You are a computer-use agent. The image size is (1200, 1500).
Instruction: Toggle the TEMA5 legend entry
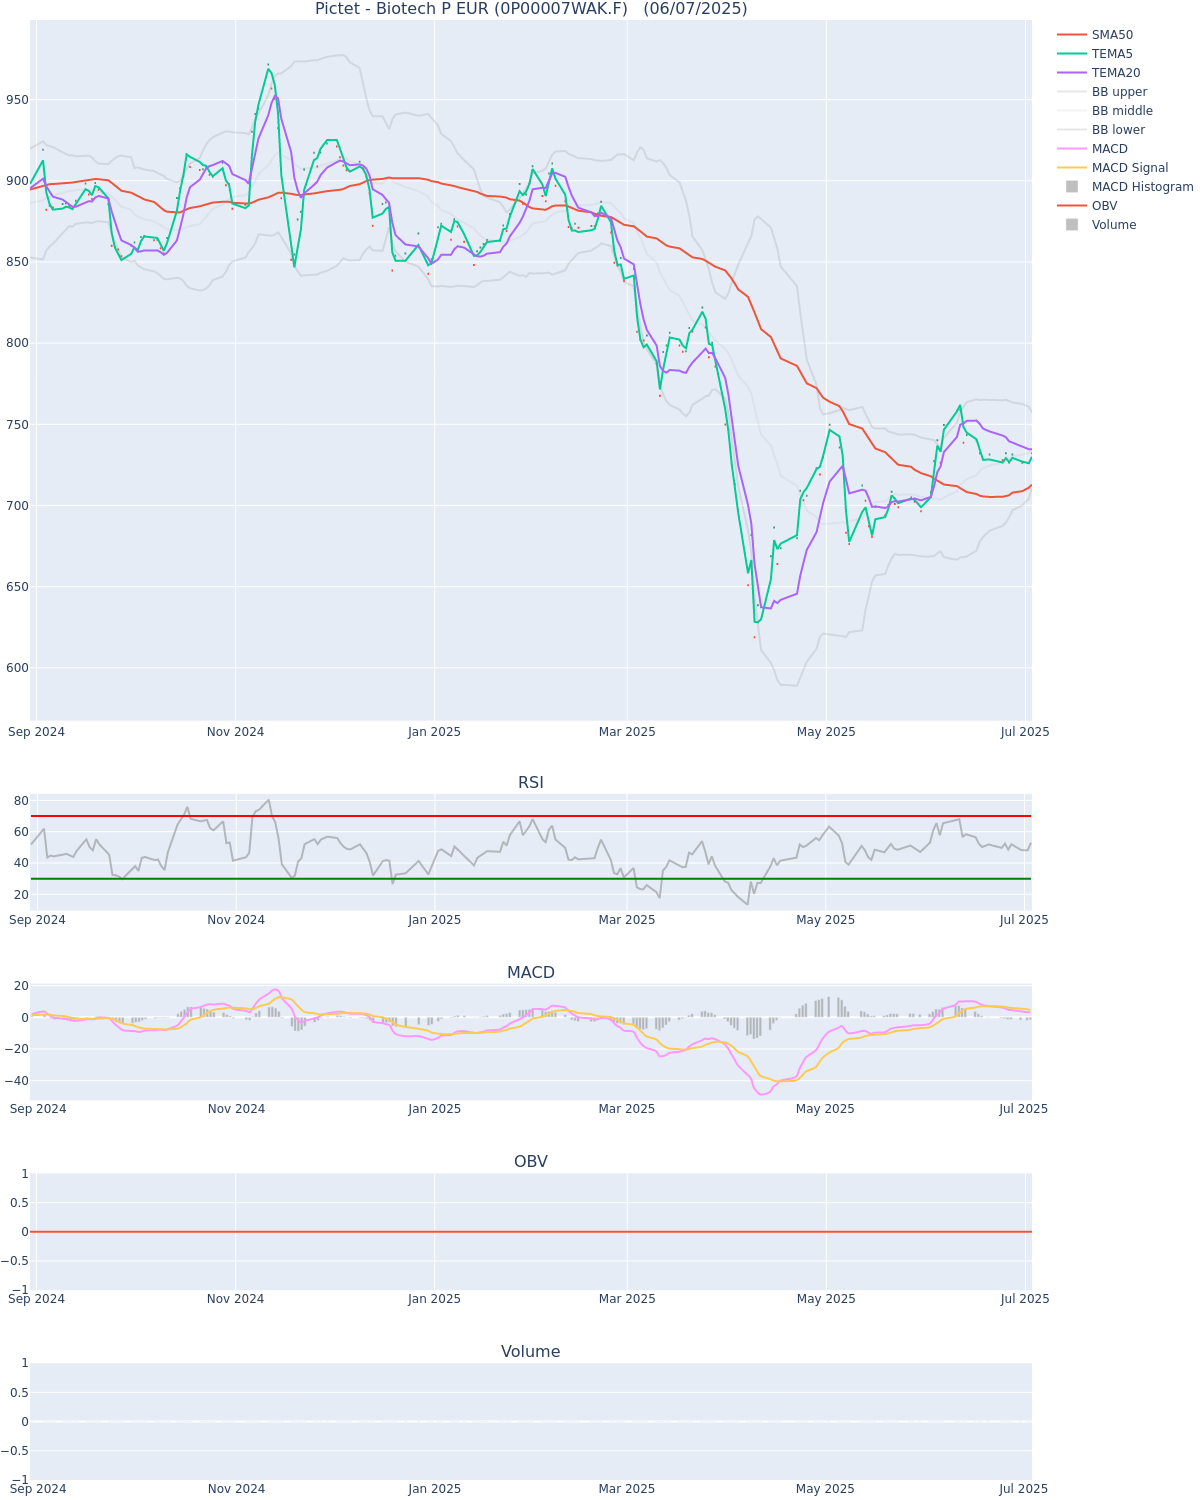pos(1112,54)
